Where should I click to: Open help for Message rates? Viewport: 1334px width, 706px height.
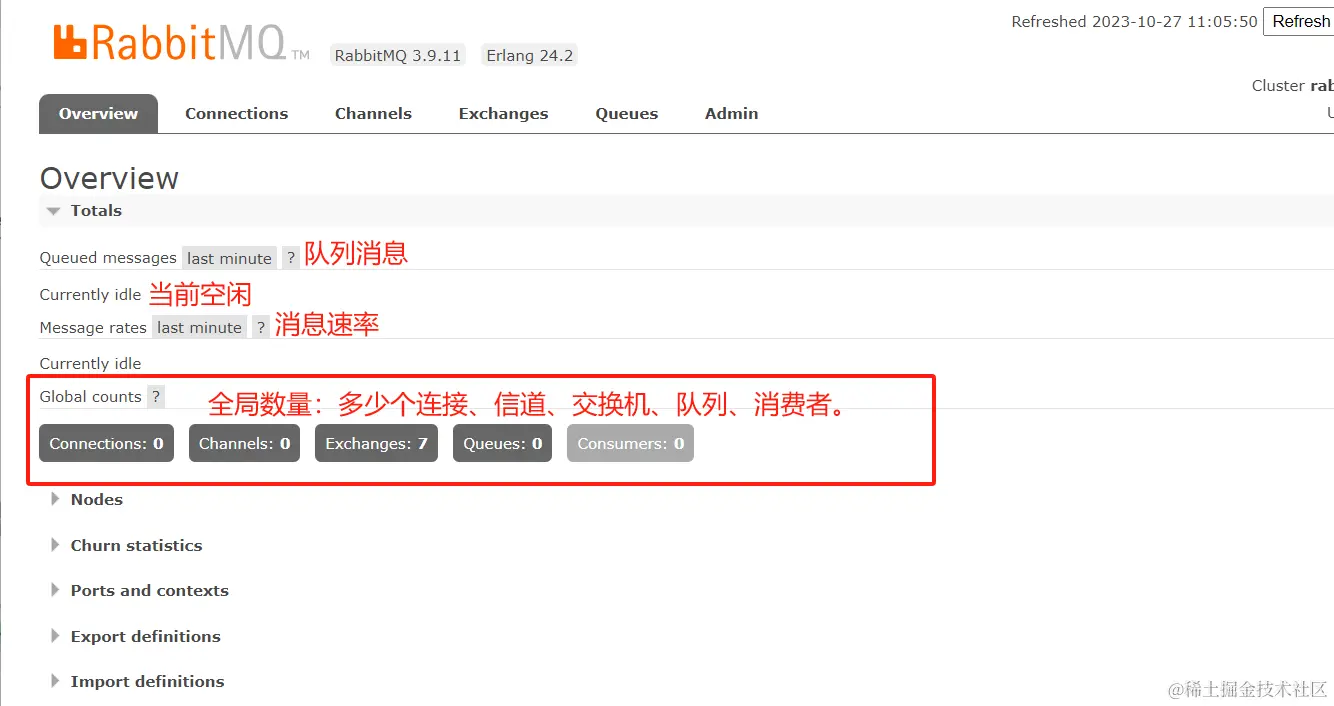click(x=261, y=327)
